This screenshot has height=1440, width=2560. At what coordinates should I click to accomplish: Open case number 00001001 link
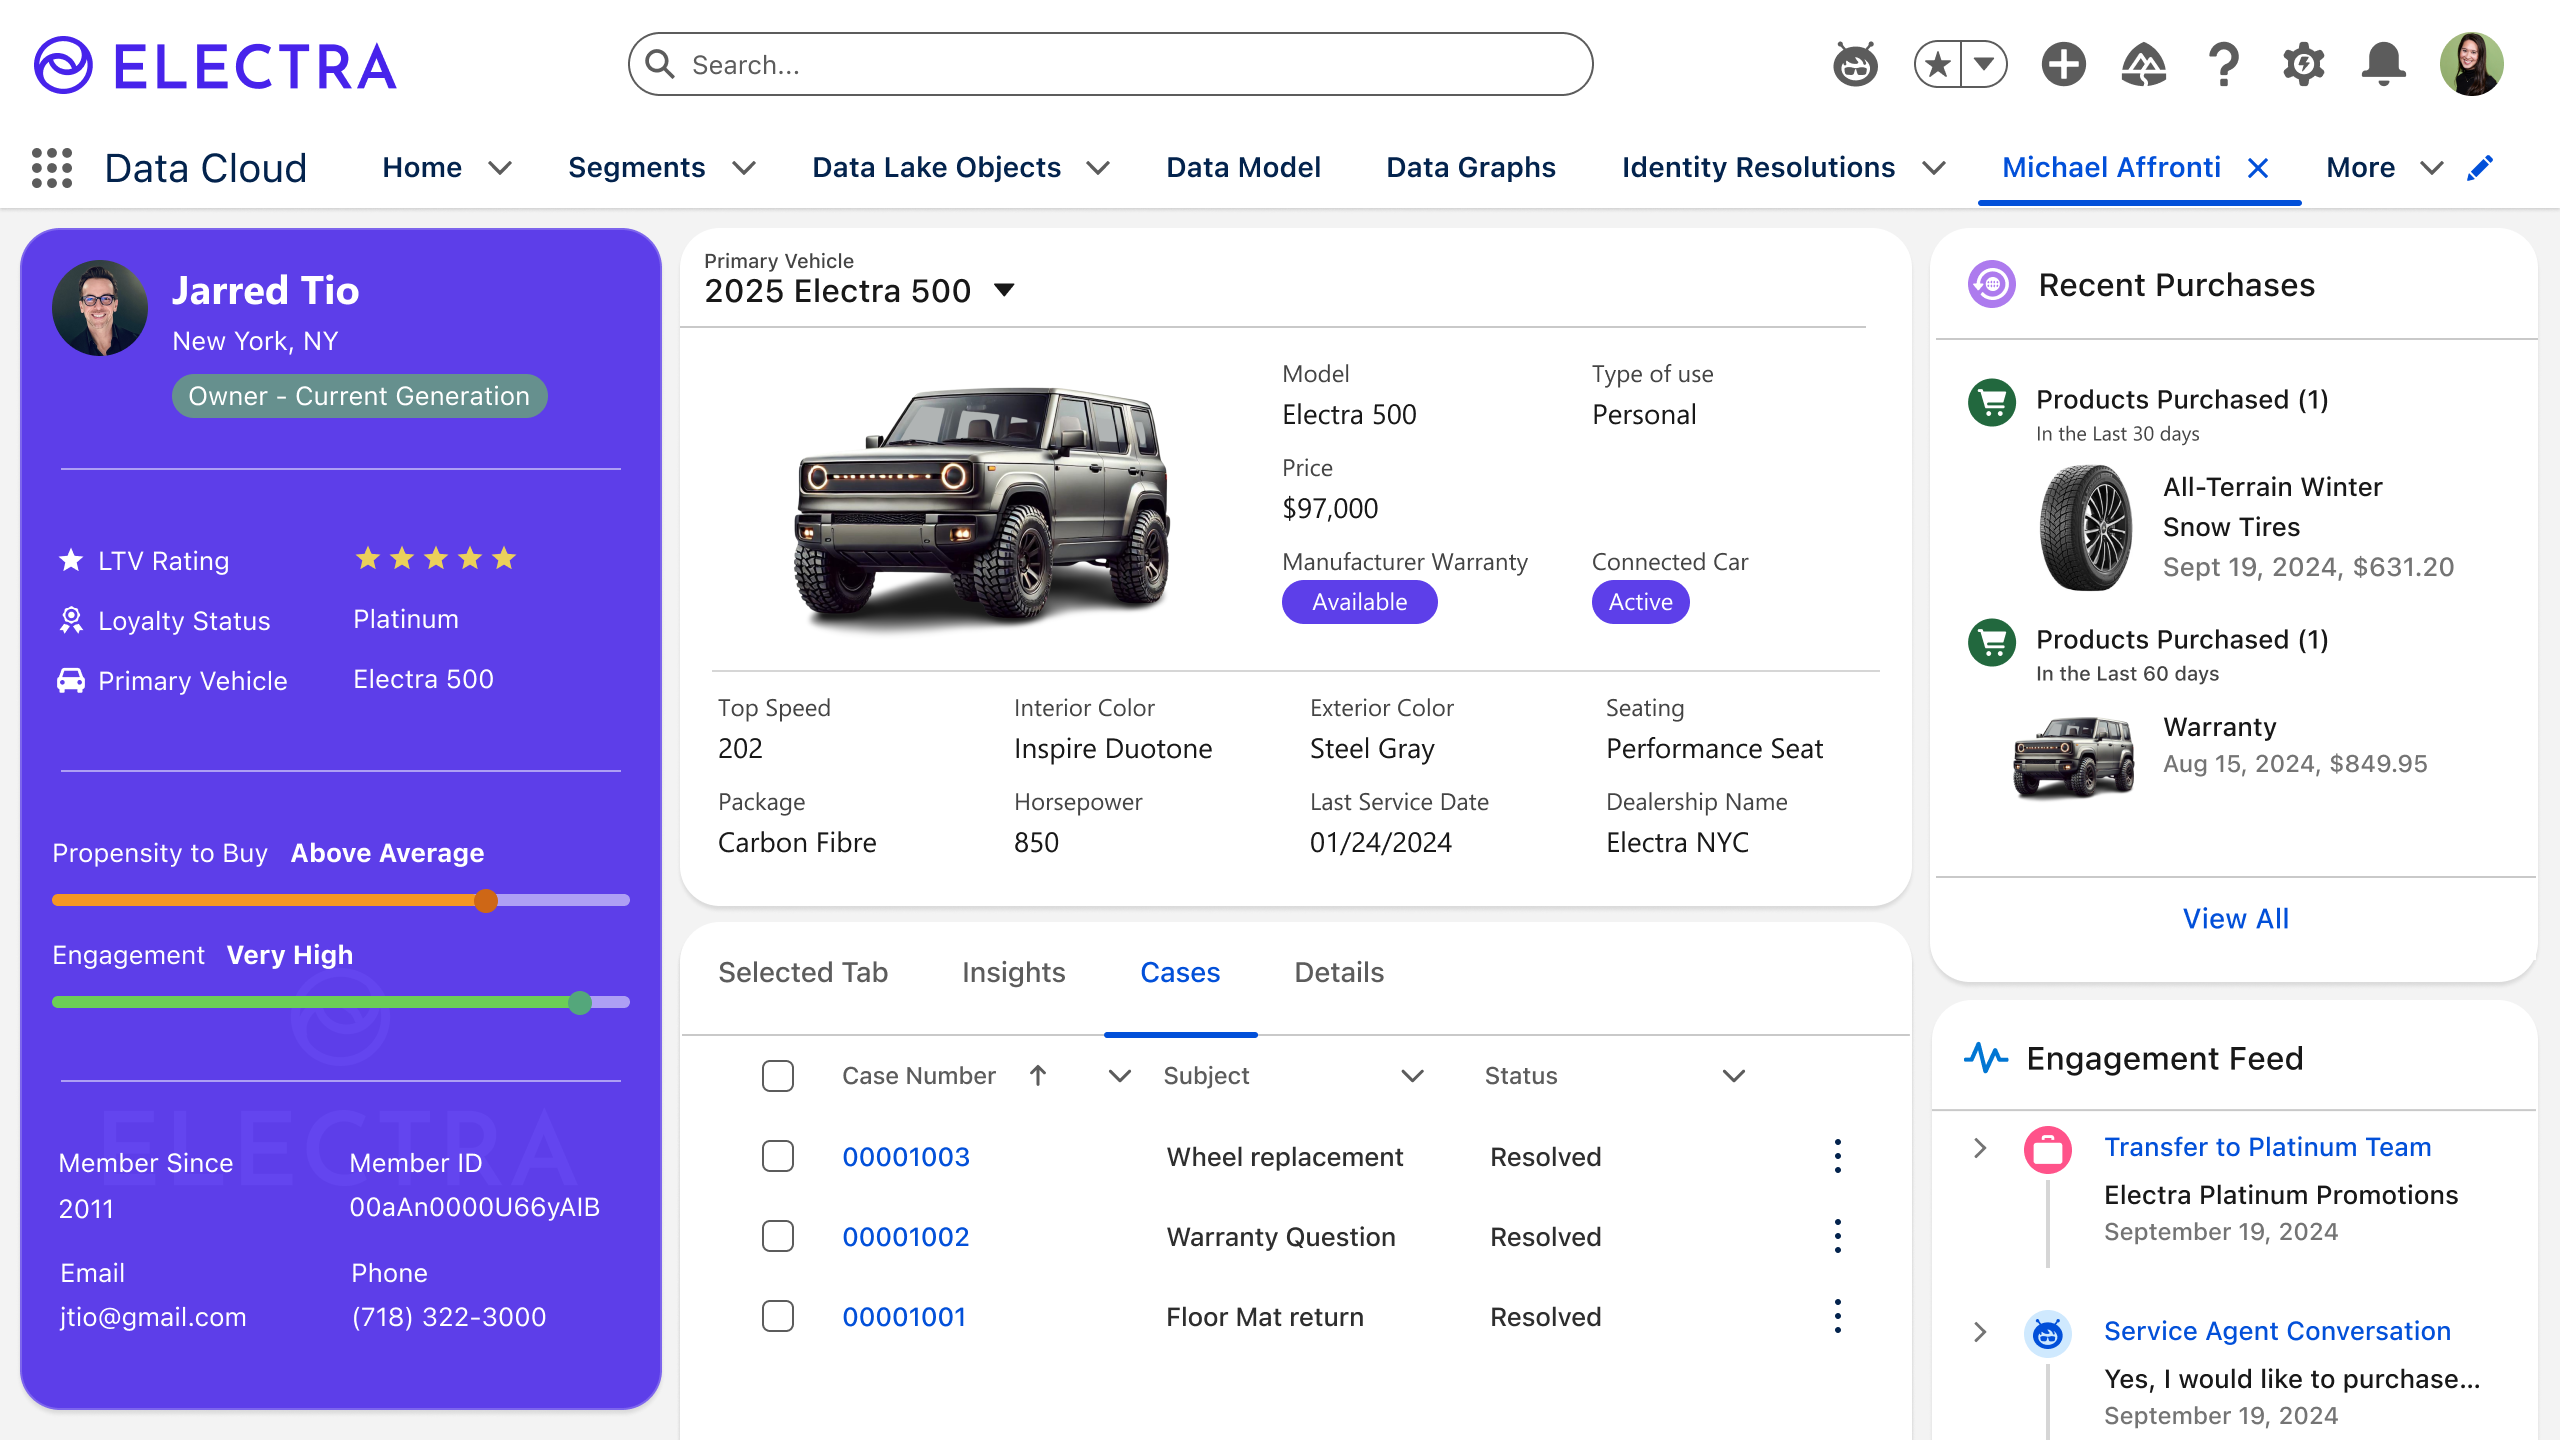(x=904, y=1317)
